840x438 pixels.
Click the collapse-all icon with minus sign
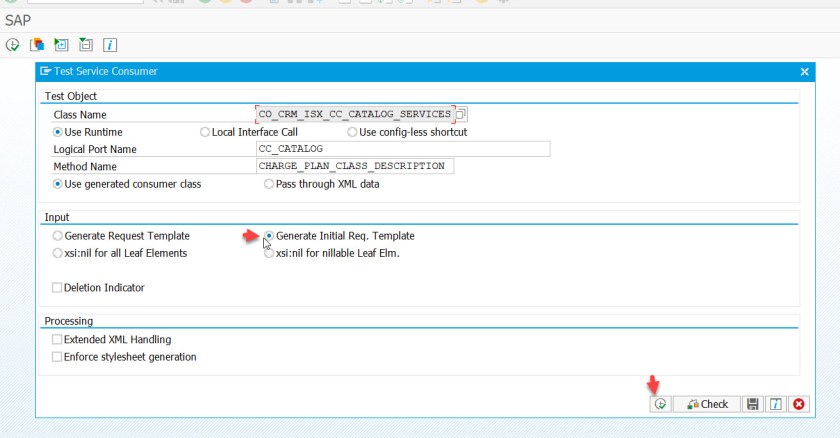86,45
